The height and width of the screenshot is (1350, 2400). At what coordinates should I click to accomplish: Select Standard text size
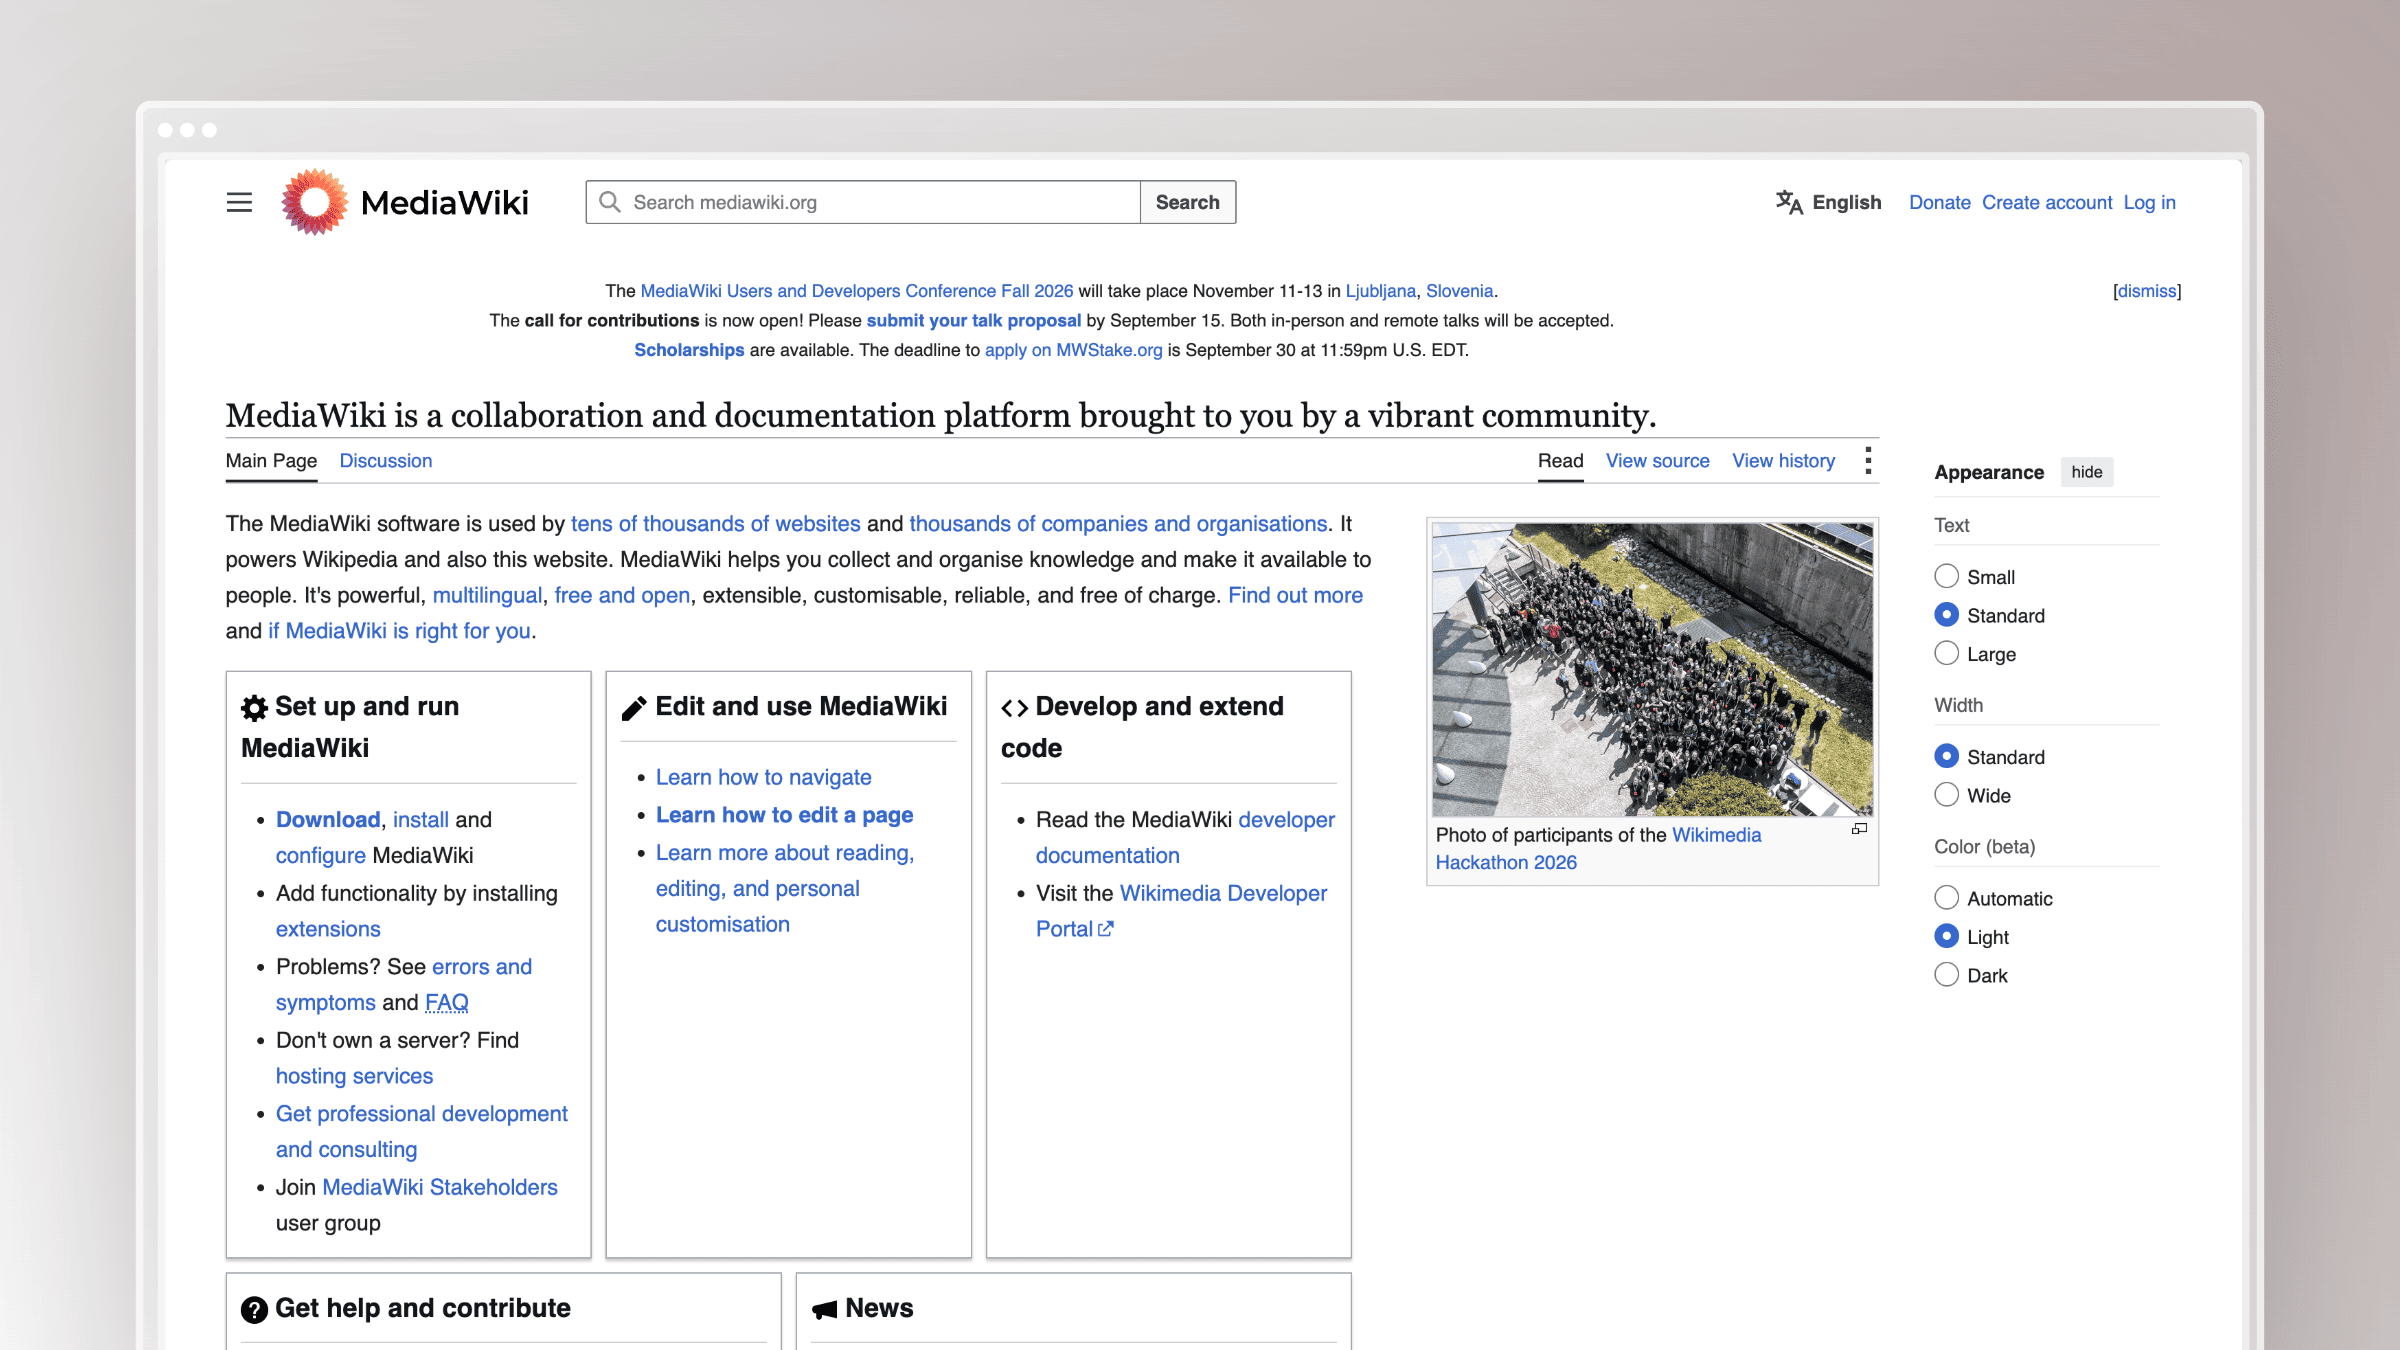(1946, 614)
